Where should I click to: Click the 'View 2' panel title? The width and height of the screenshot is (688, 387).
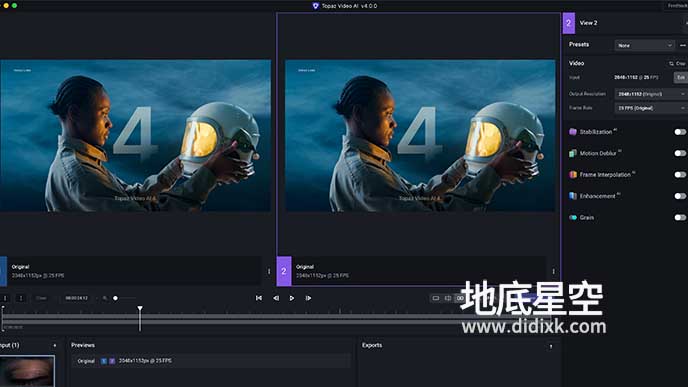[x=588, y=23]
